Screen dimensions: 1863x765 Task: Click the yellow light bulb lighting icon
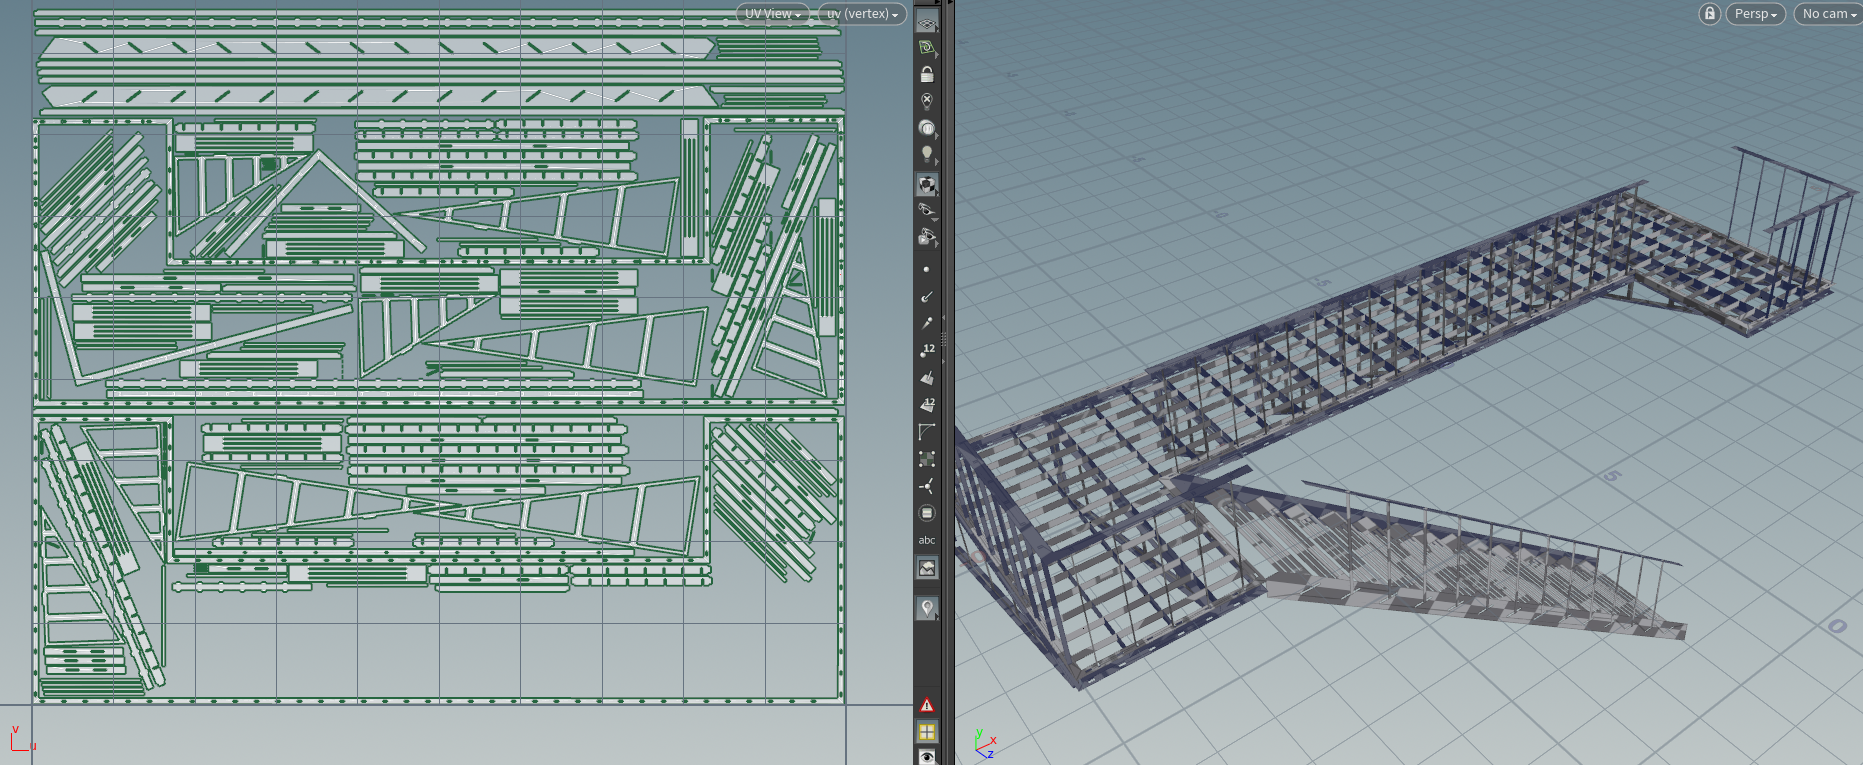pos(927,154)
